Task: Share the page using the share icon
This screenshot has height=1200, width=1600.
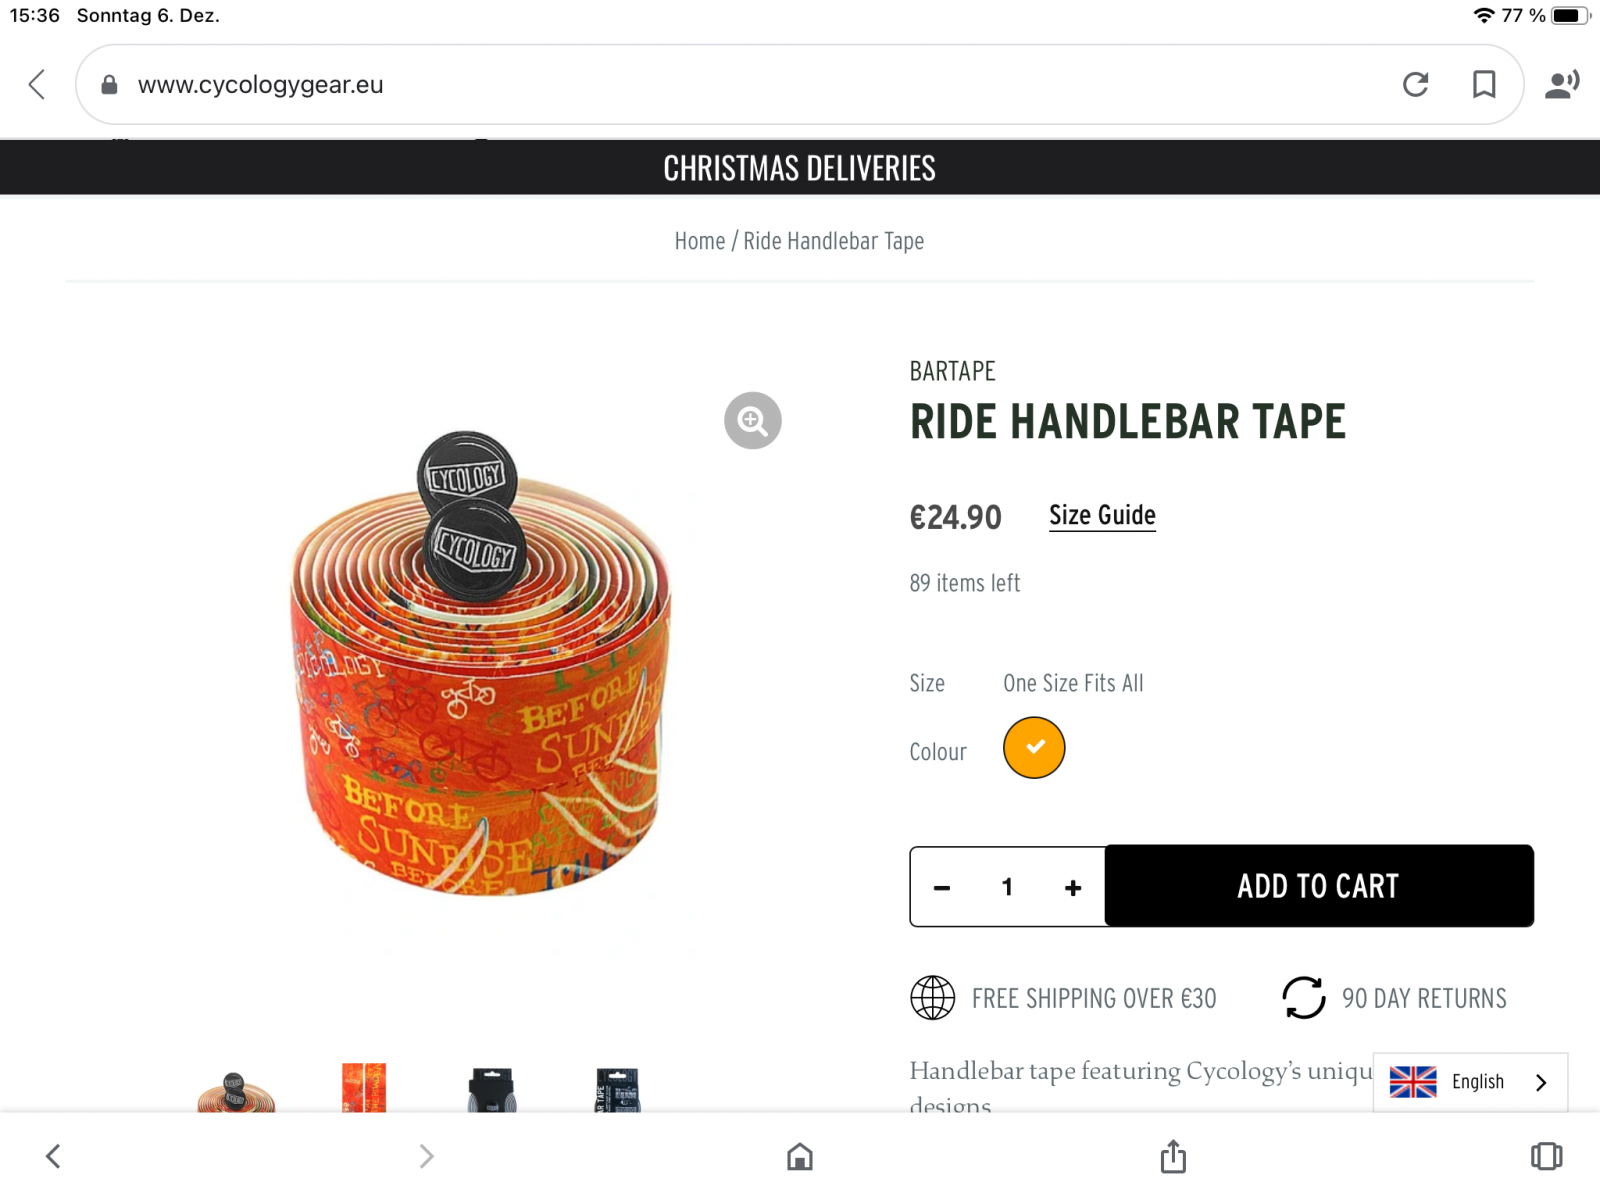Action: [x=1173, y=1157]
